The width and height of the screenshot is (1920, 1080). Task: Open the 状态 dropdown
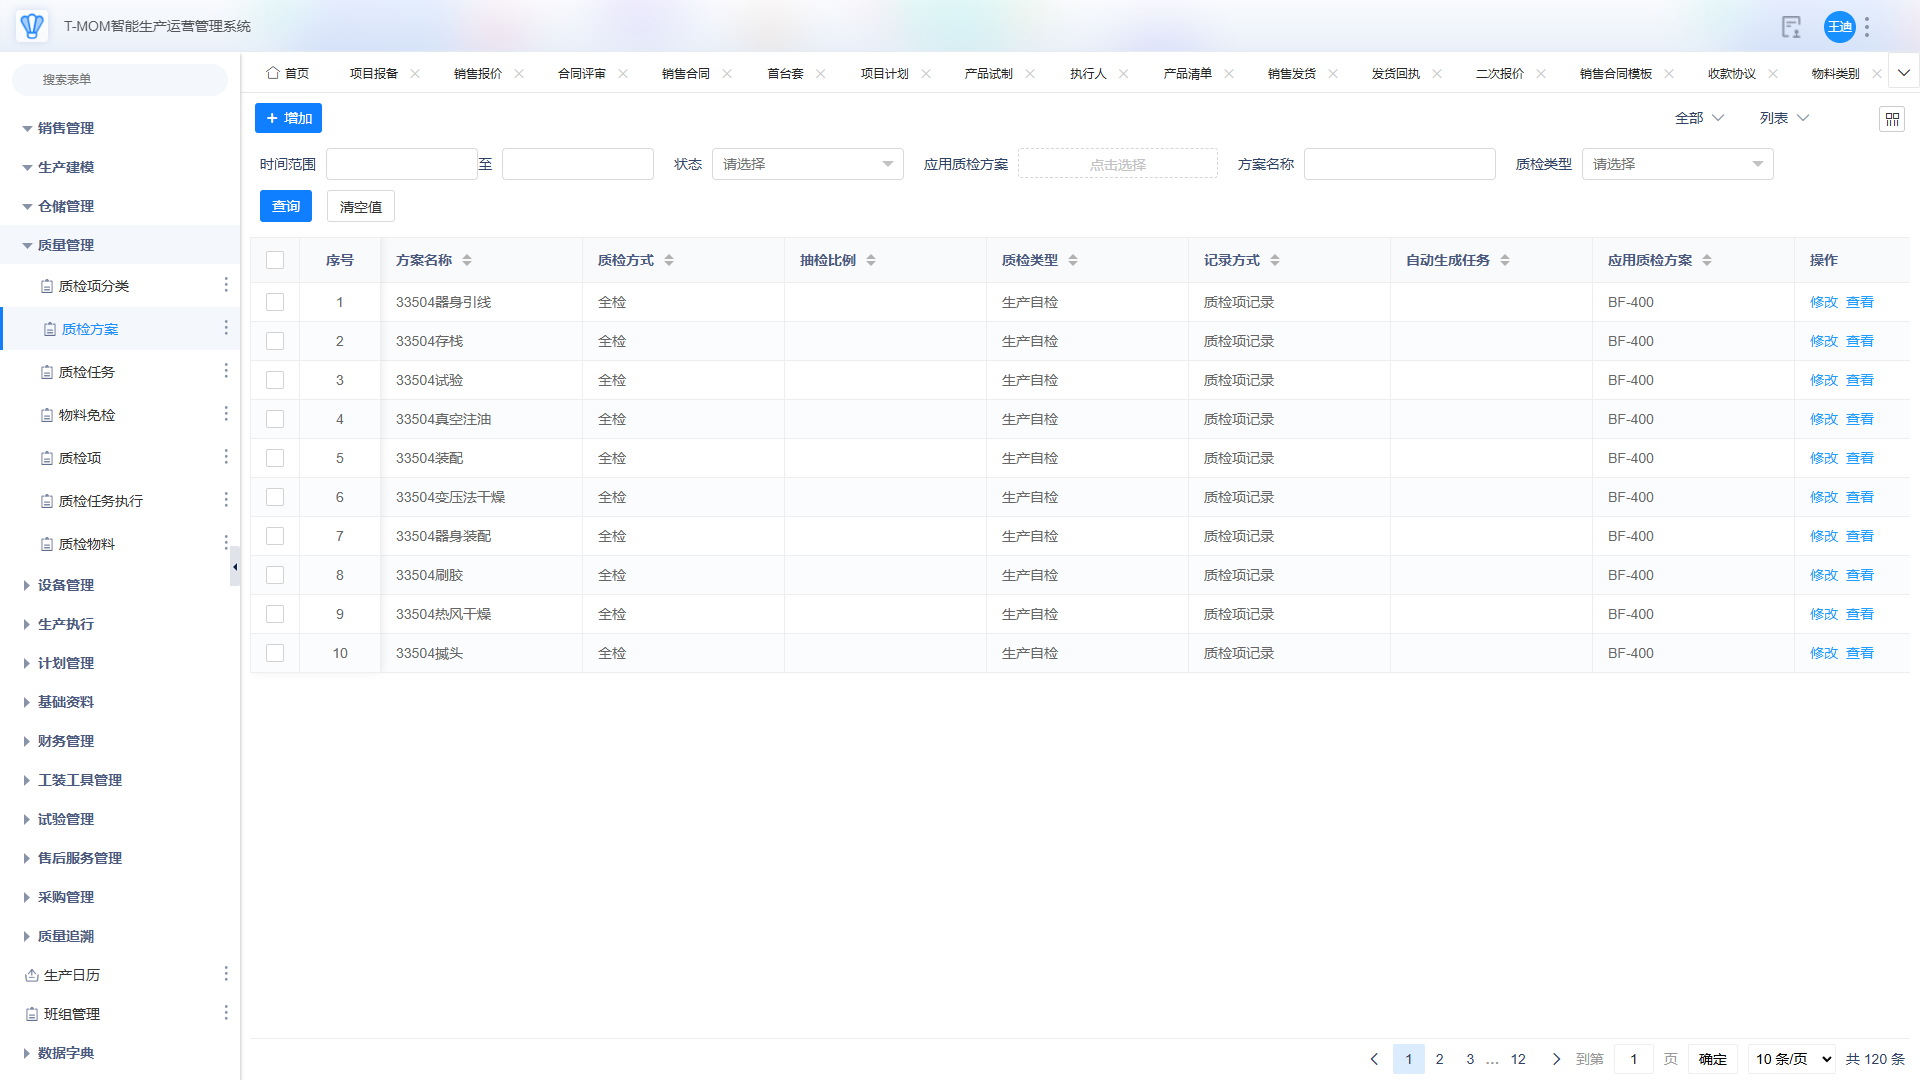tap(807, 164)
